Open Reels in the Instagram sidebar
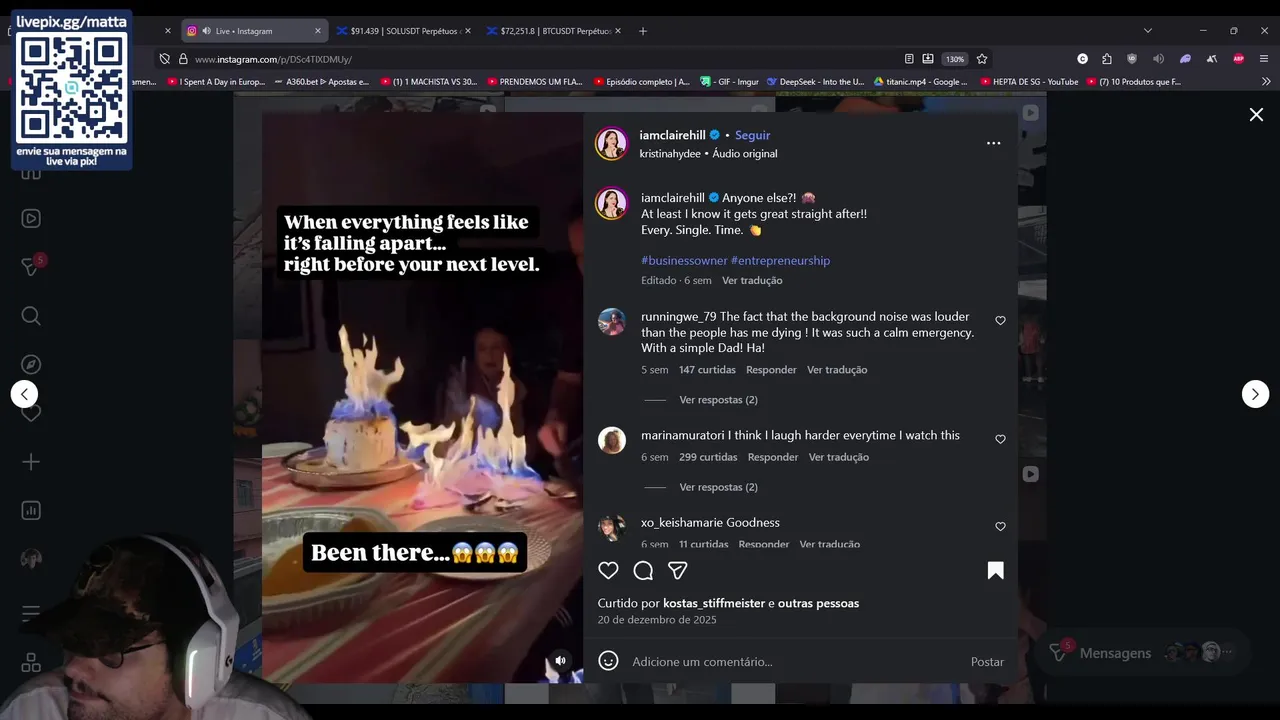This screenshot has height=720, width=1280. (31, 219)
